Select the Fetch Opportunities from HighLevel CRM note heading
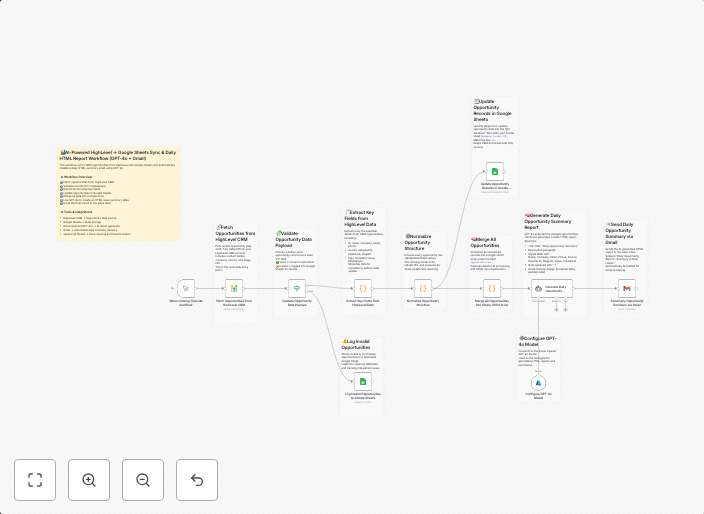The width and height of the screenshot is (704, 514). pyautogui.click(x=235, y=233)
